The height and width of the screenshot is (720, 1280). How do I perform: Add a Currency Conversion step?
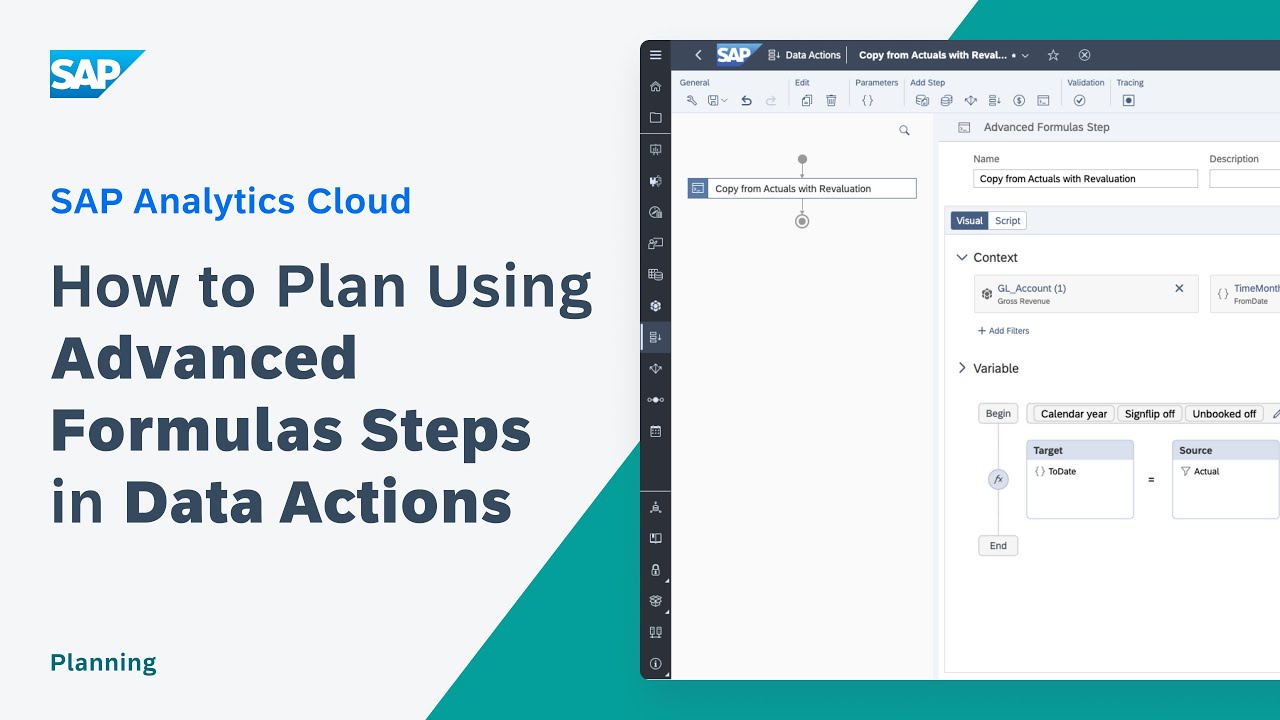coord(1019,100)
